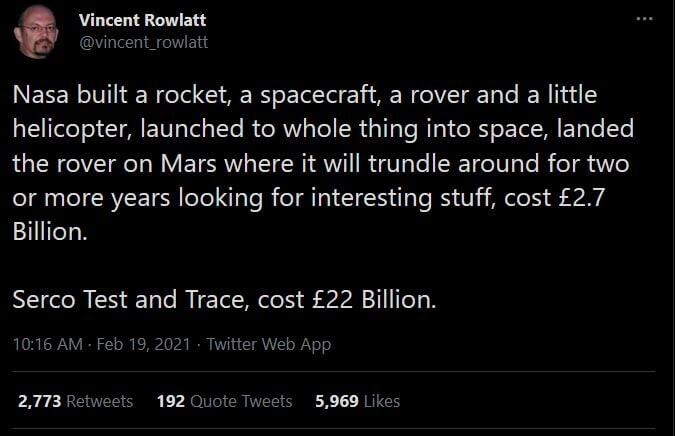Click the lone 'Billion.' line of tweet text
Image resolution: width=675 pixels, height=436 pixels.
pos(50,232)
